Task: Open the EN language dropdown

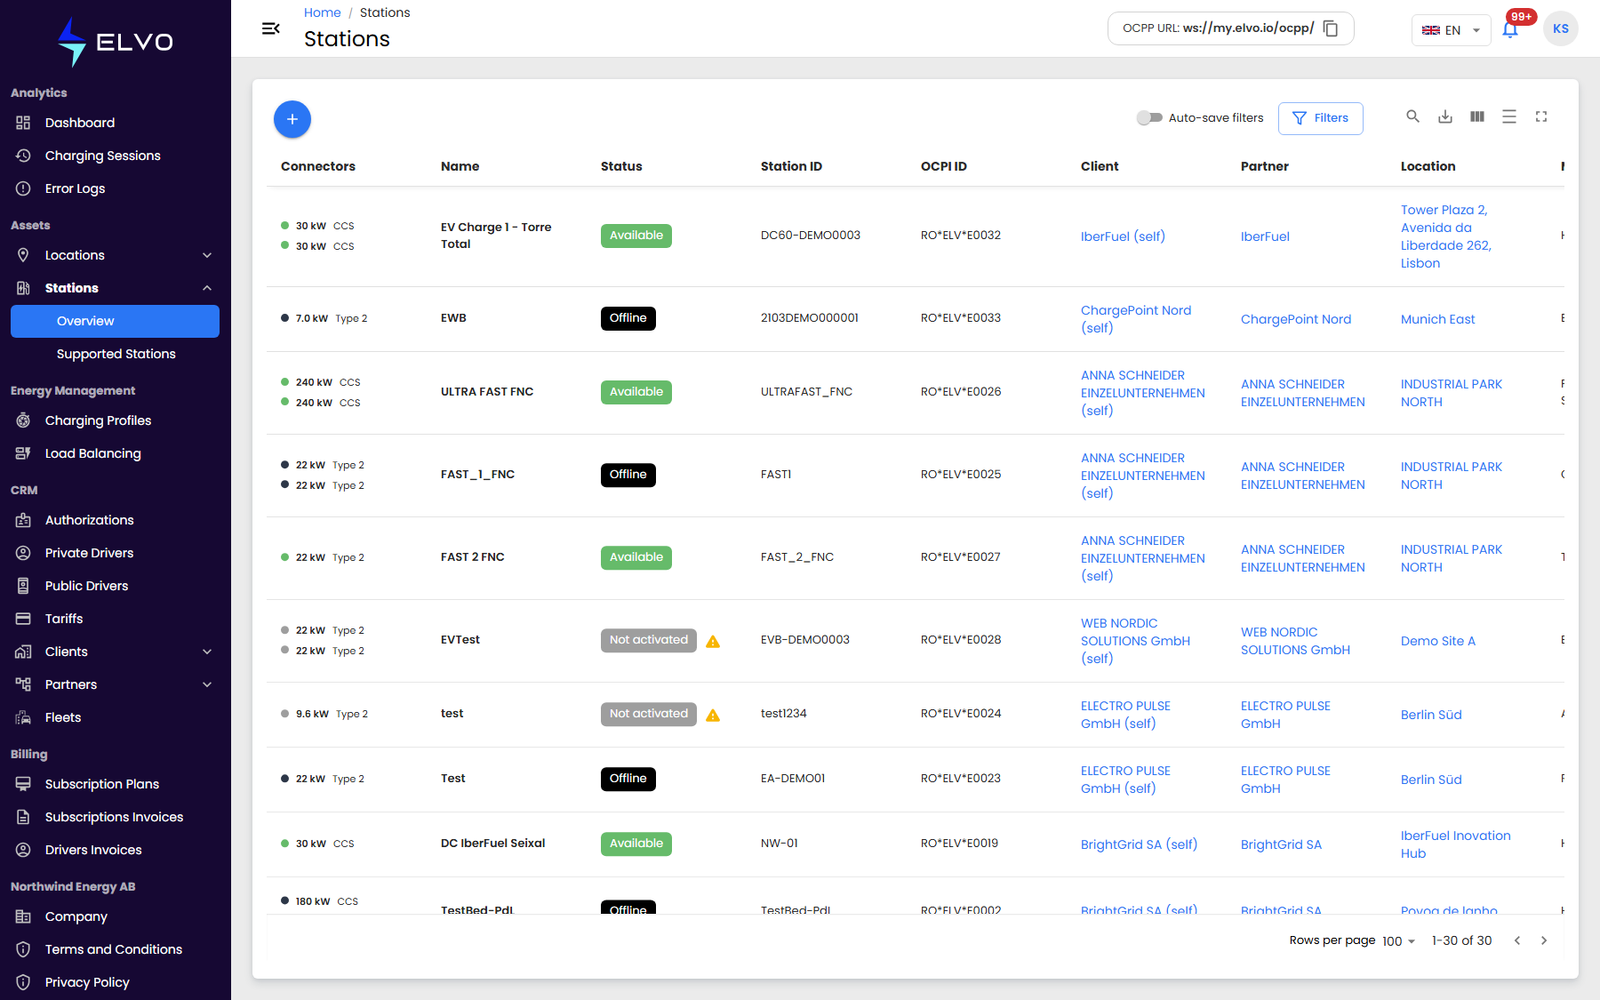Action: pyautogui.click(x=1451, y=30)
